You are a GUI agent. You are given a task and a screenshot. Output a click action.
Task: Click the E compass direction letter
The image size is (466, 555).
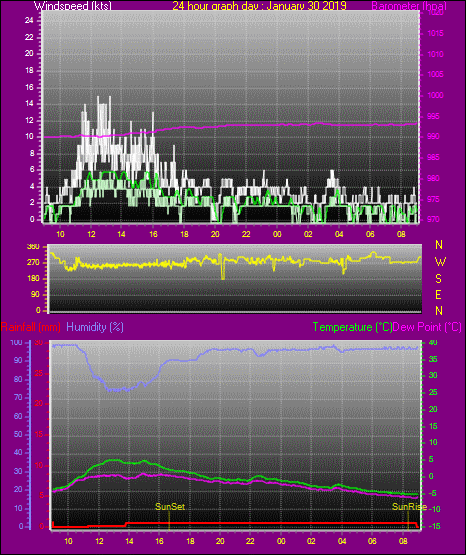pos(438,295)
